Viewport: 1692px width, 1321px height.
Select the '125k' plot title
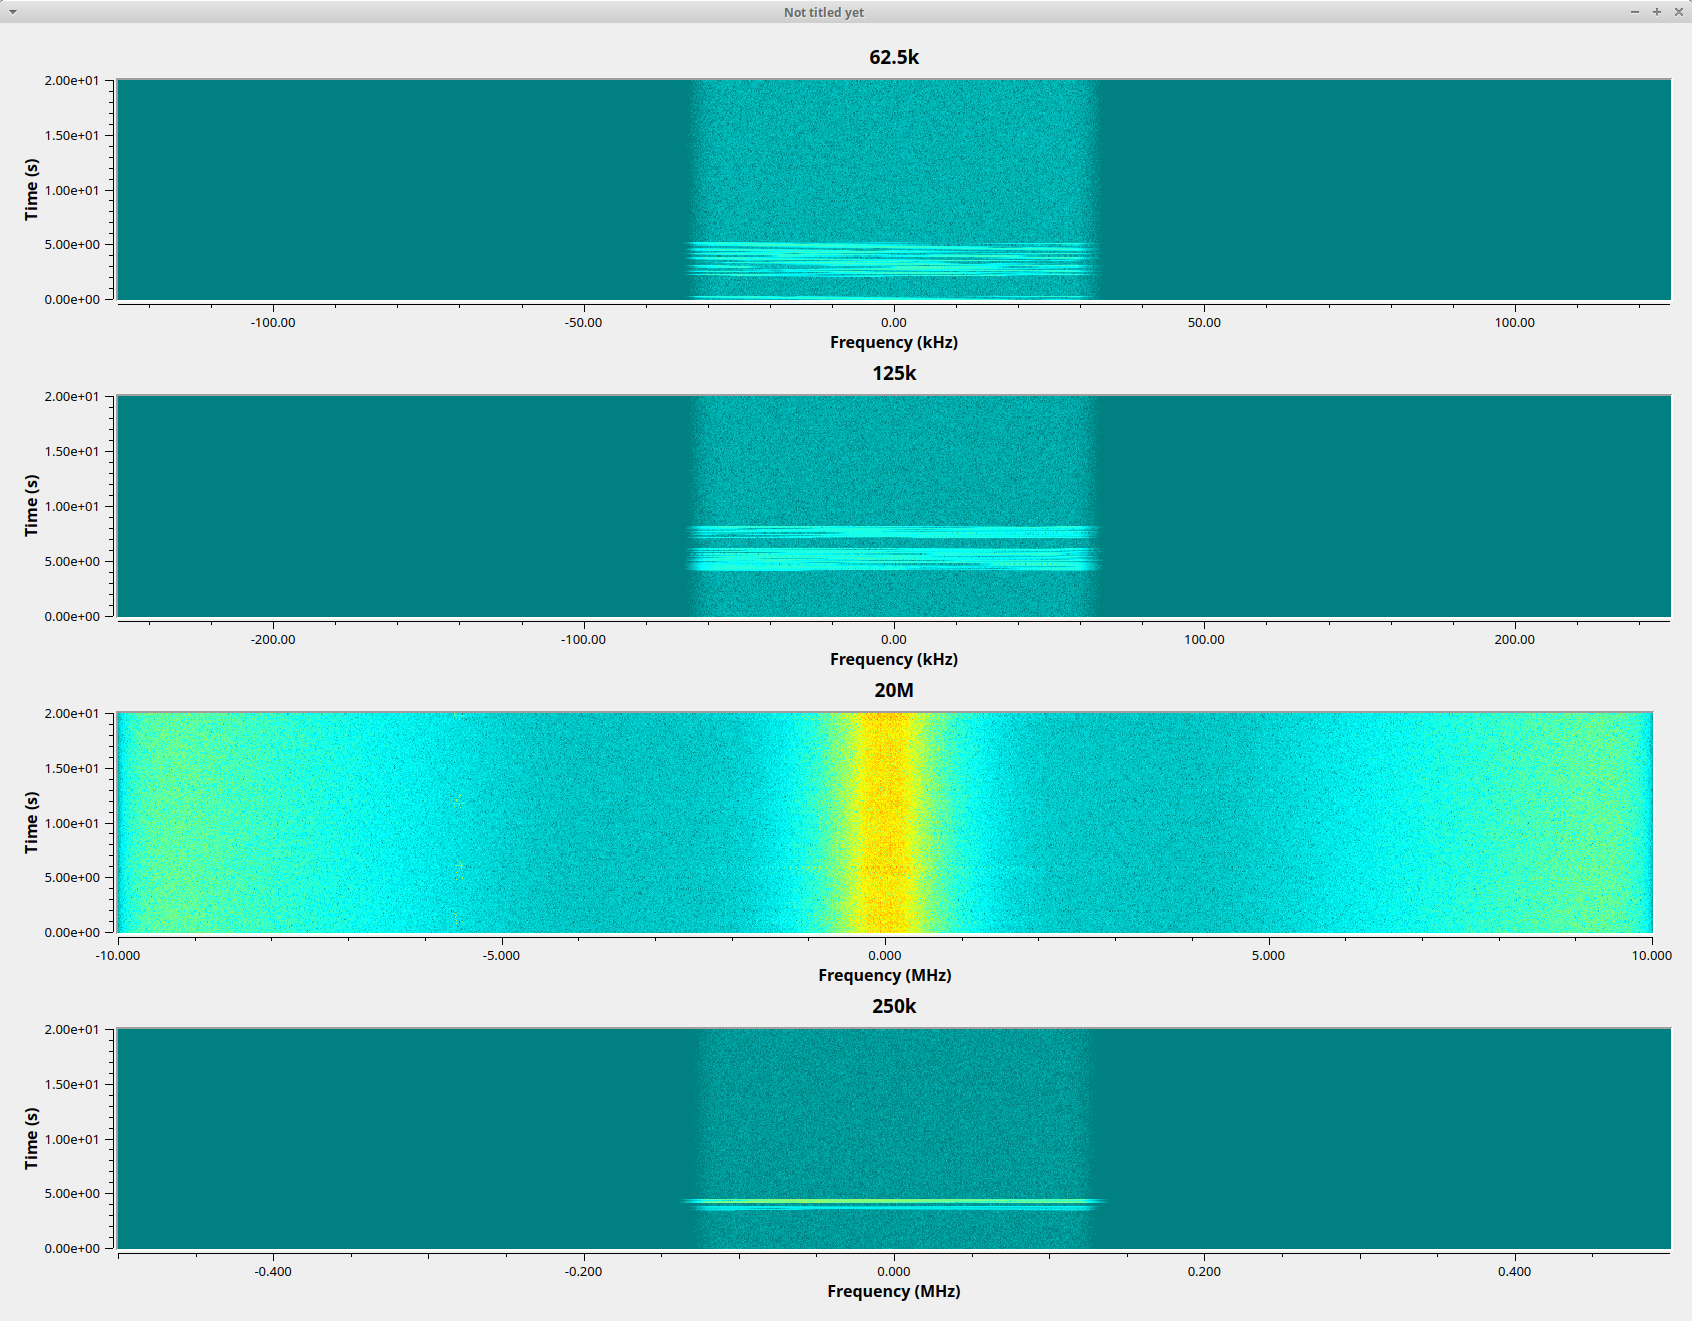893,373
